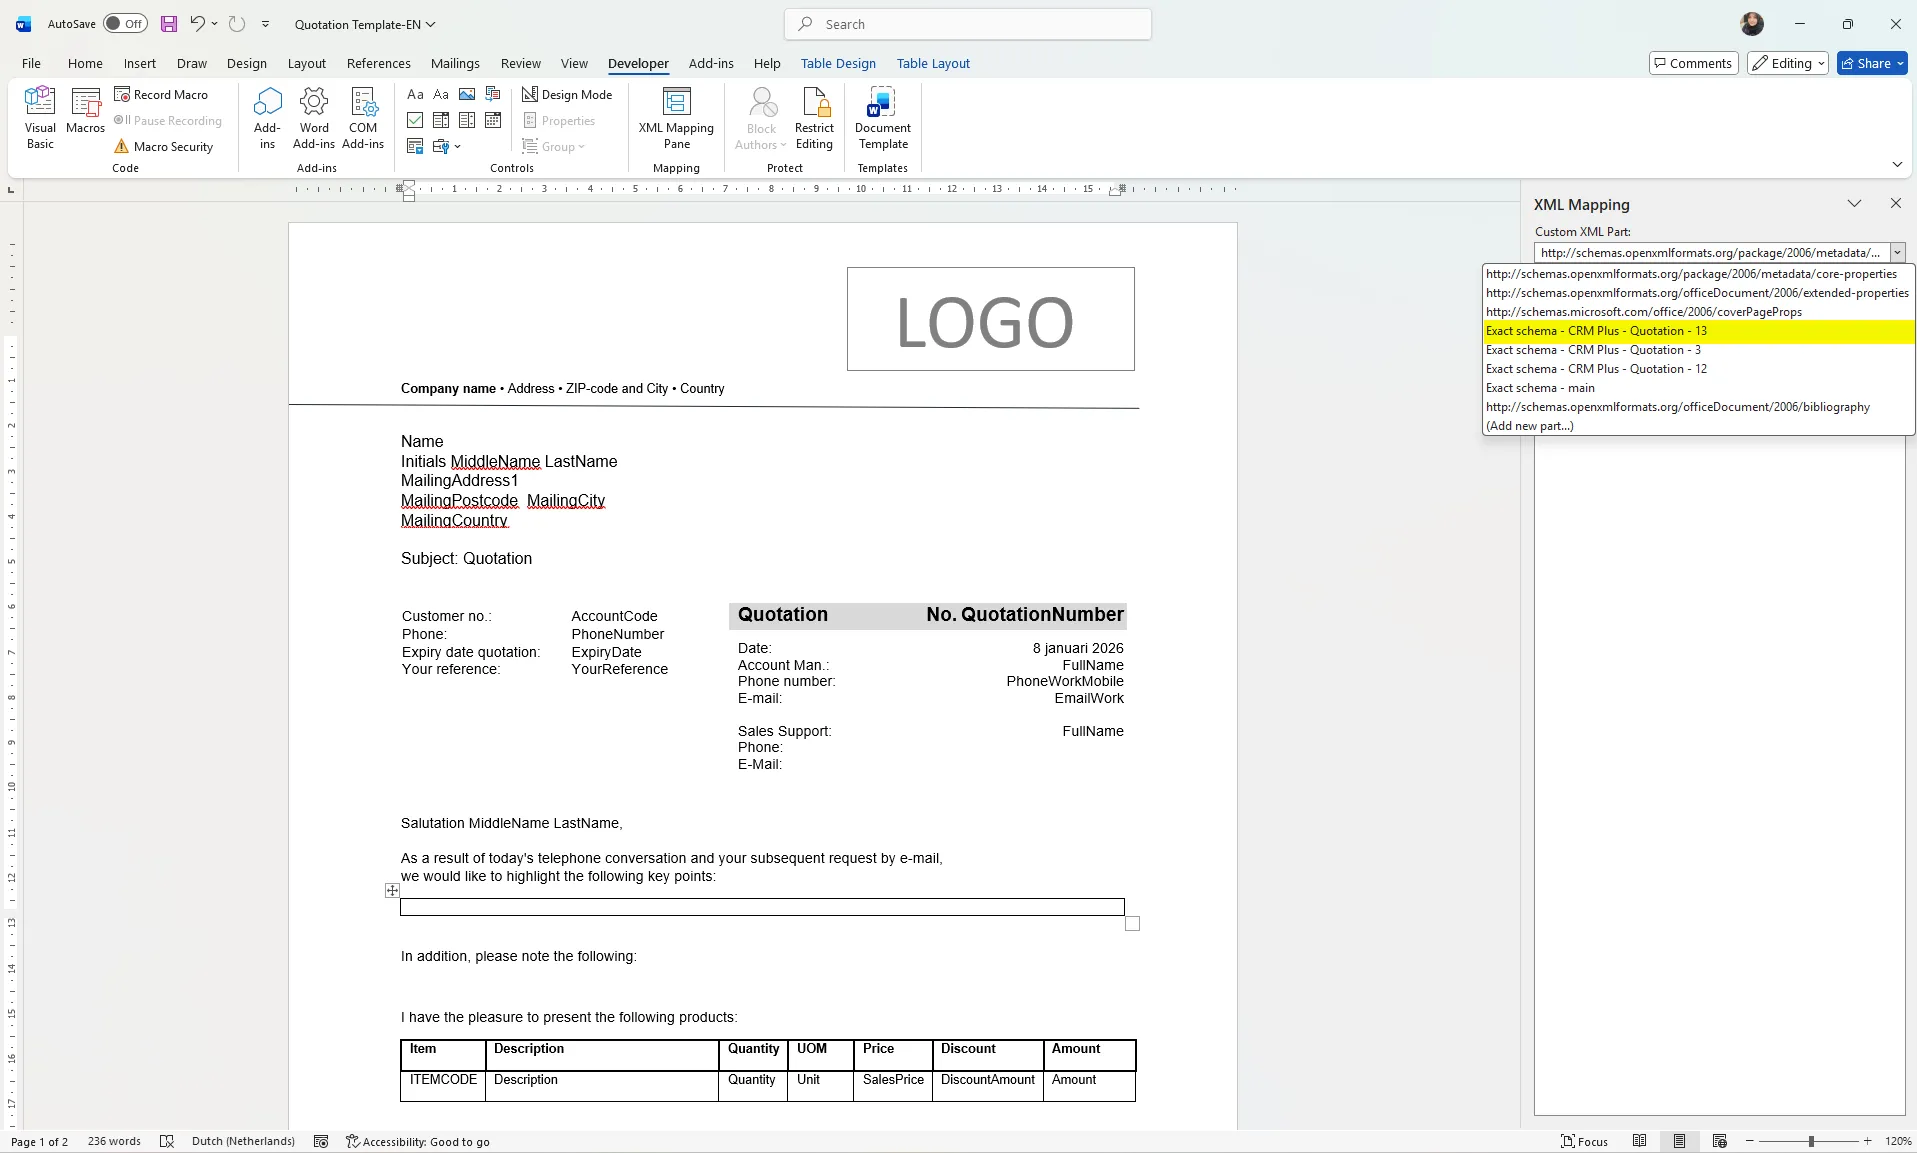Toggle the AutoSave switch

tap(125, 24)
